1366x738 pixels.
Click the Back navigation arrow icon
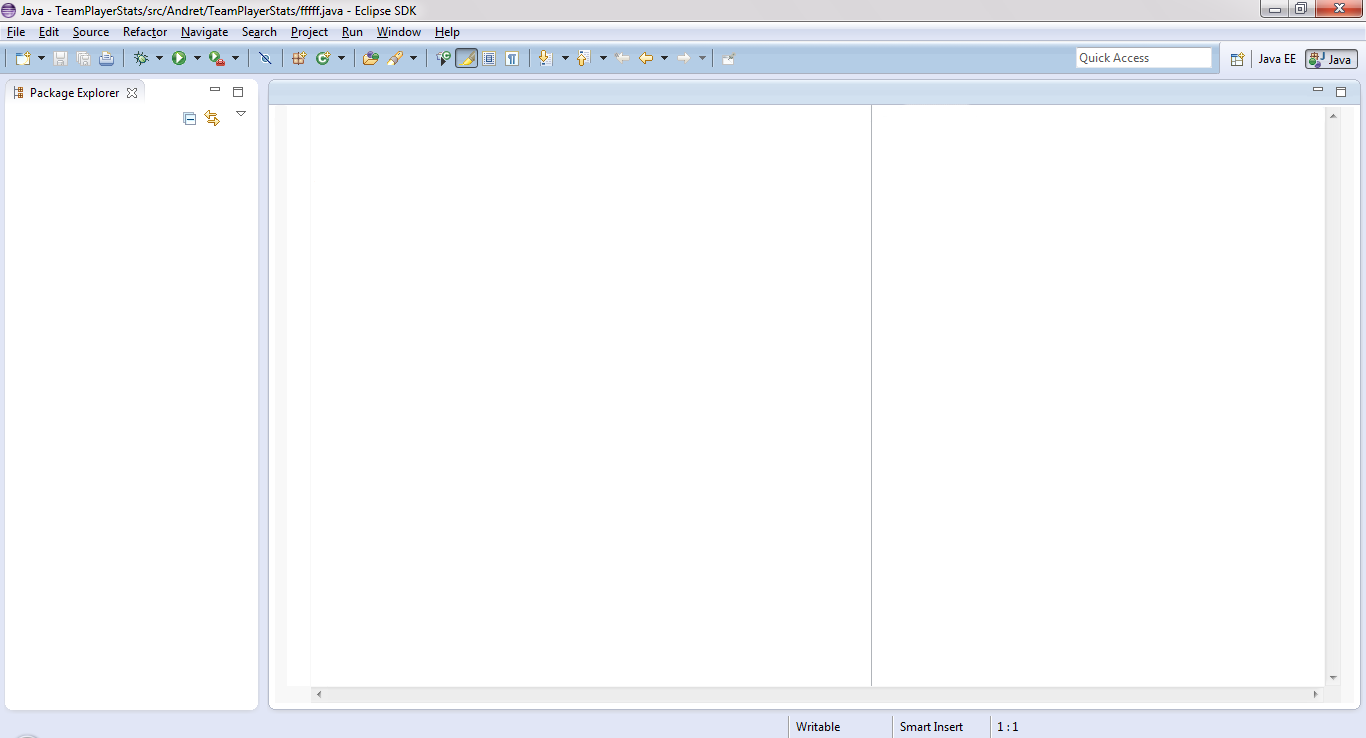click(x=646, y=58)
